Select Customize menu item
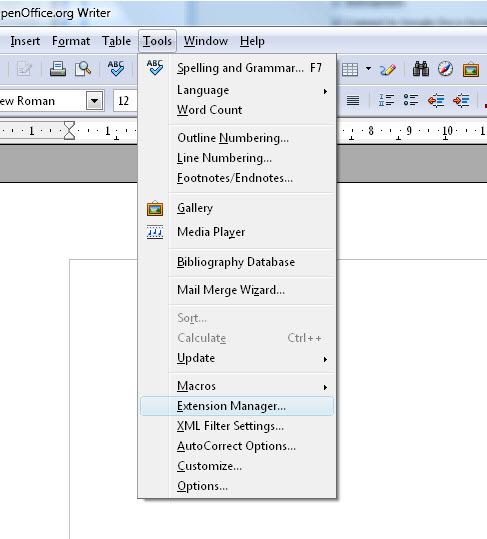Viewport: 487px width, 539px height. [x=237, y=466]
